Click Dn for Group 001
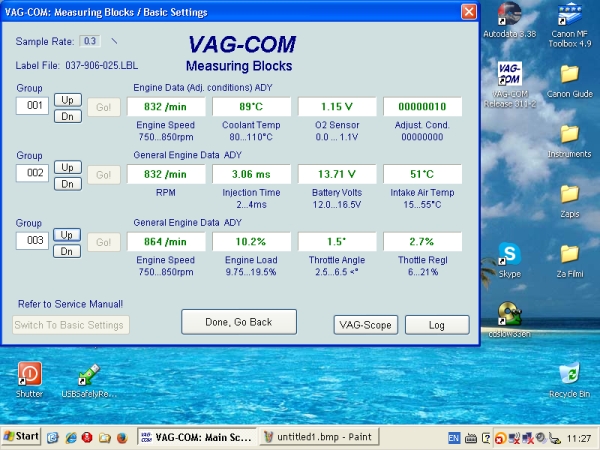This screenshot has height=450, width=600. click(67, 116)
